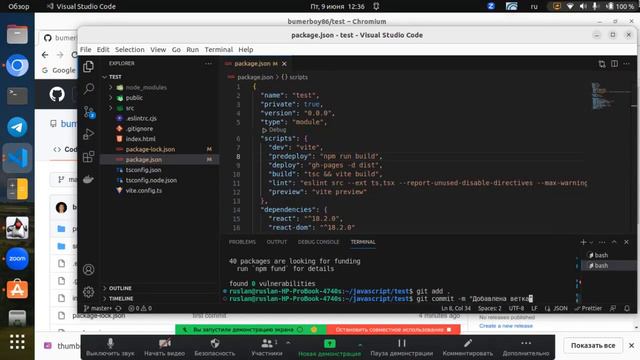Open the Search view in activity bar
The image size is (640, 360).
(89, 89)
